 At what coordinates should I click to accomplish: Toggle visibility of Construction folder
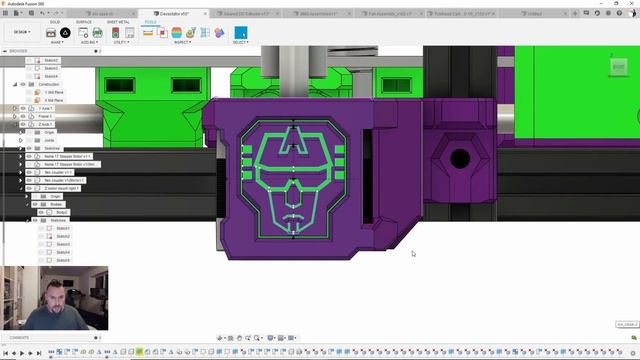[23, 84]
